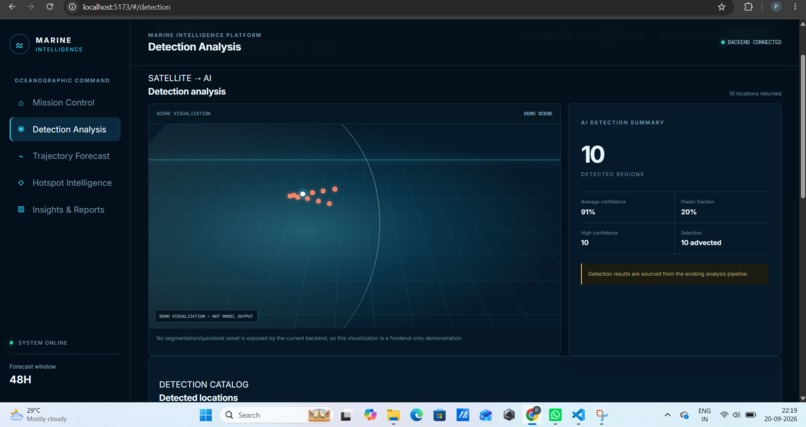Click '10 locations returned' text
806x427 pixels.
[755, 94]
